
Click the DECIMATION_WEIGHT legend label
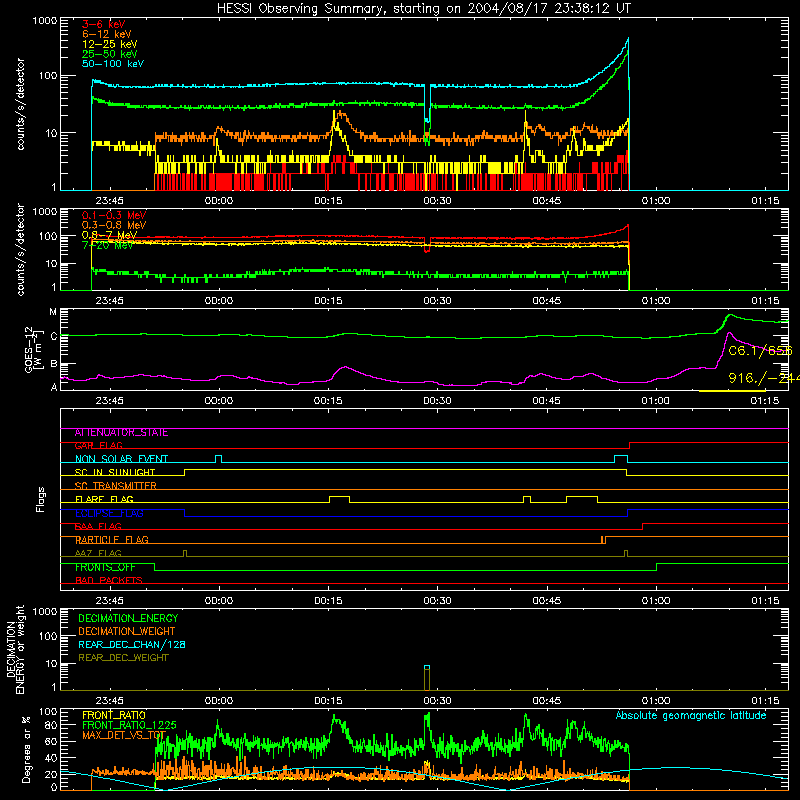pyautogui.click(x=127, y=632)
